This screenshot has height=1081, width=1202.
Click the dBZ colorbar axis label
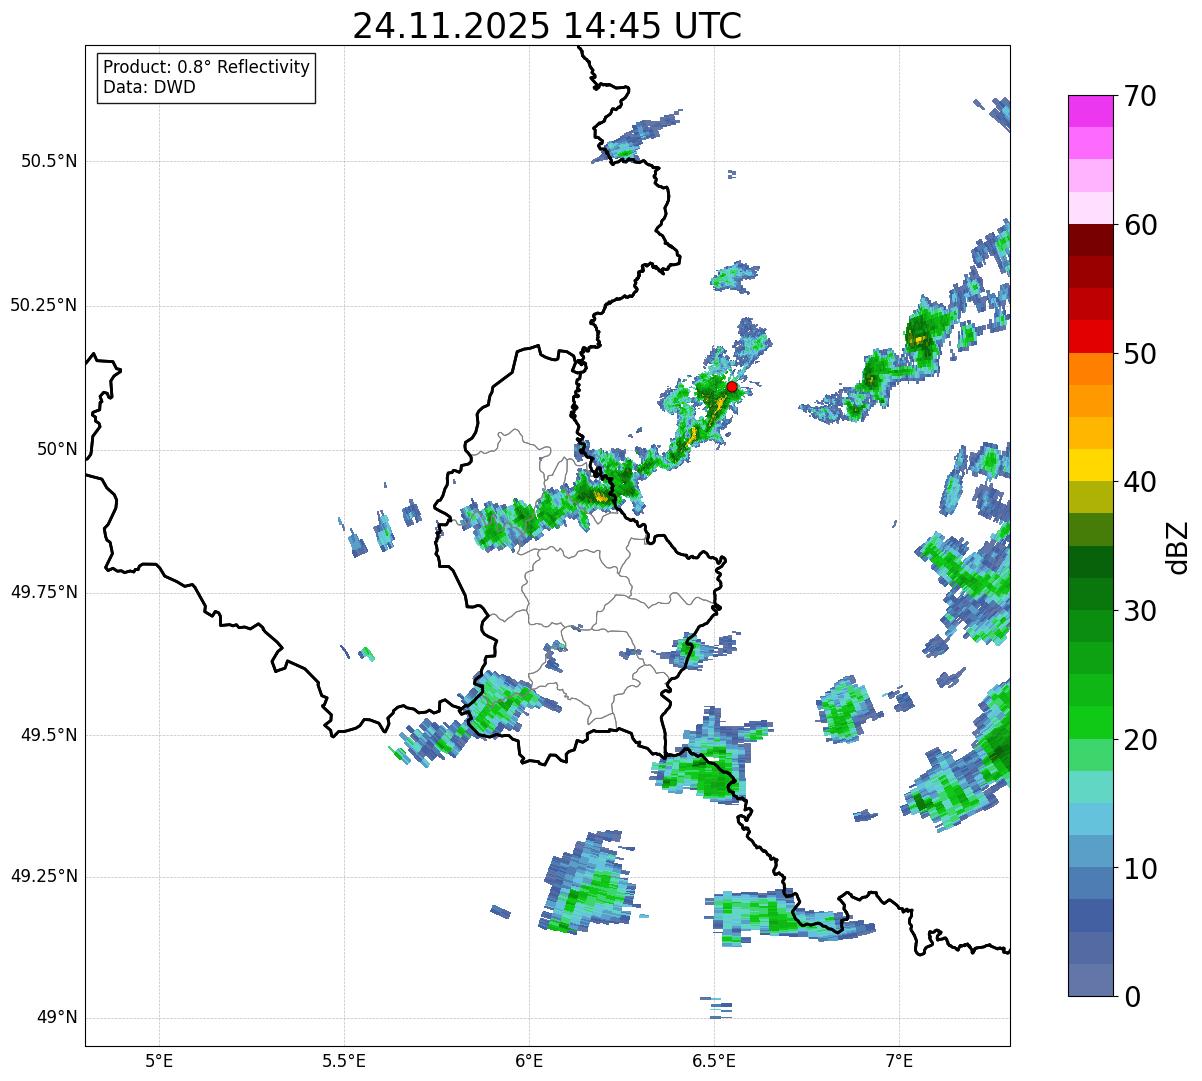click(x=1178, y=546)
